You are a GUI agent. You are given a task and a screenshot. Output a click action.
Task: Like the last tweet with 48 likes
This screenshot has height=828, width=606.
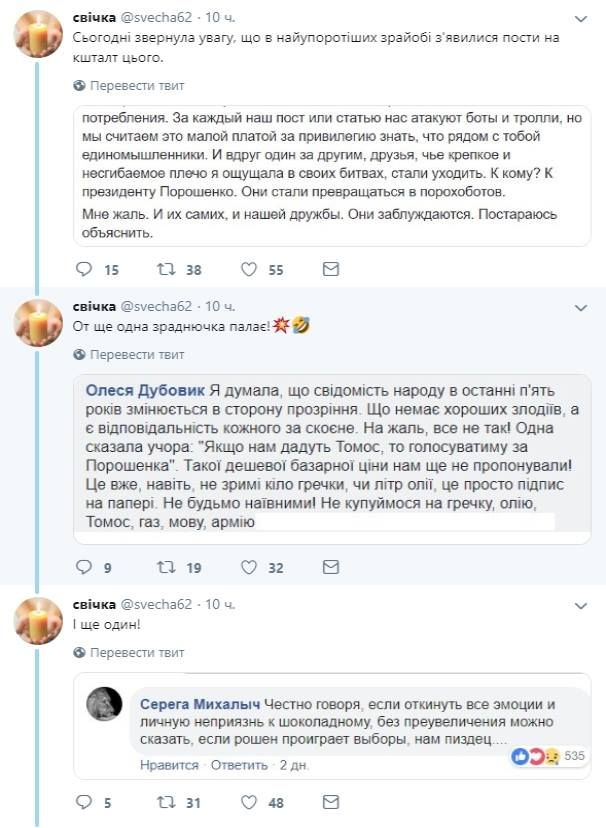[x=249, y=803]
